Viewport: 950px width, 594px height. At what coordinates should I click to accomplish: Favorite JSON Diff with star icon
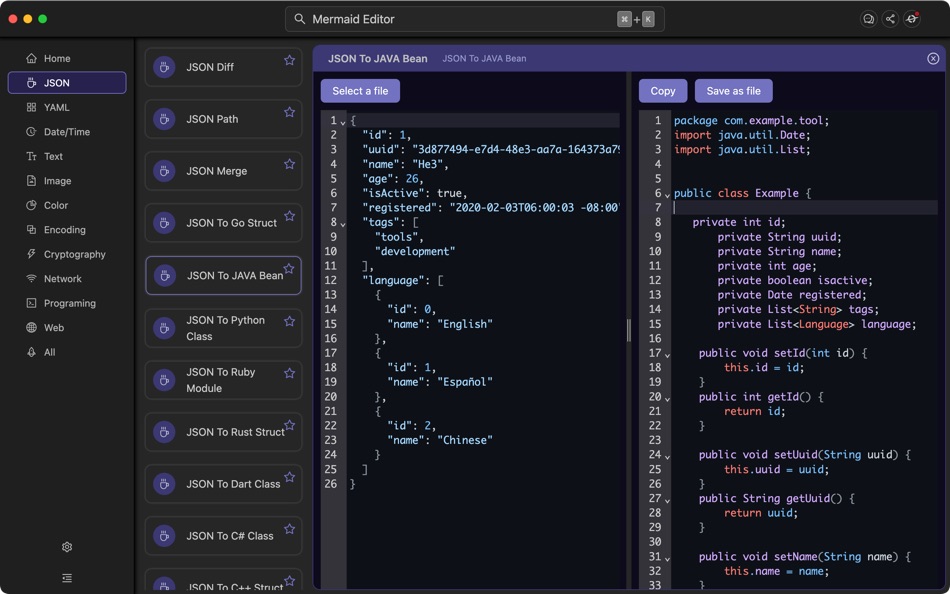click(x=290, y=60)
